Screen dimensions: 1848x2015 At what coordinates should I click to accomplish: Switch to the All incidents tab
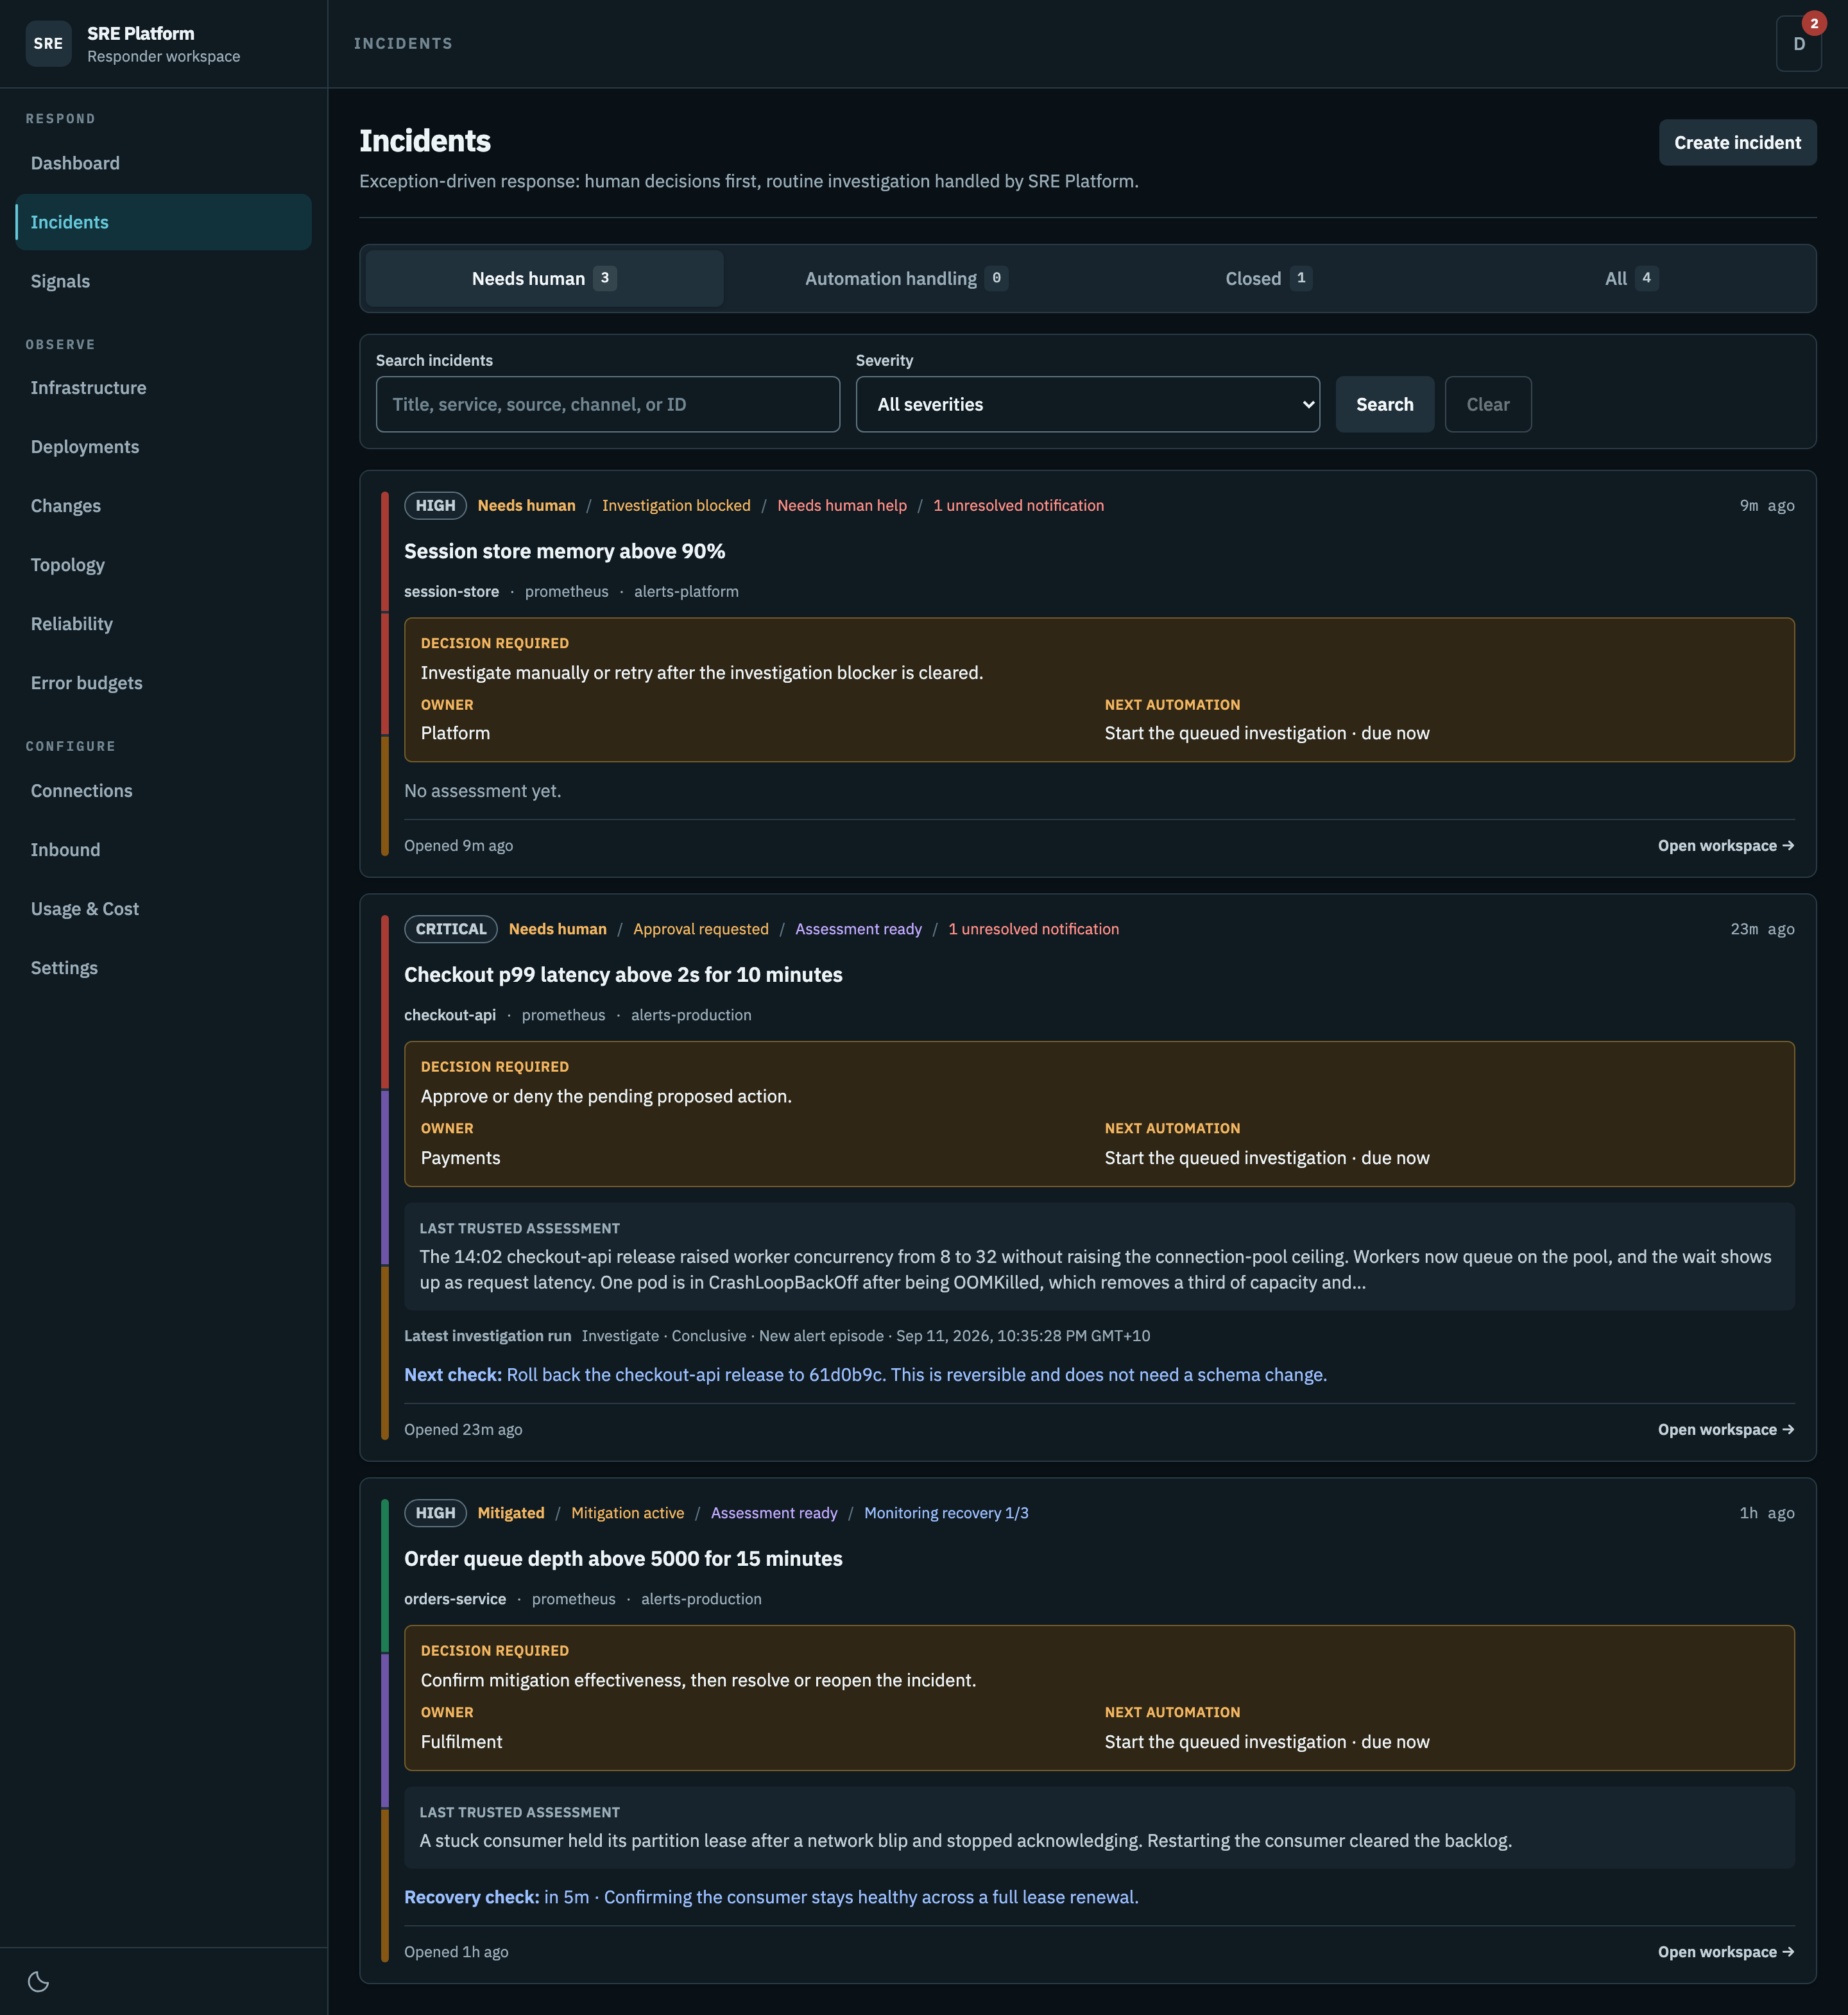coord(1631,279)
